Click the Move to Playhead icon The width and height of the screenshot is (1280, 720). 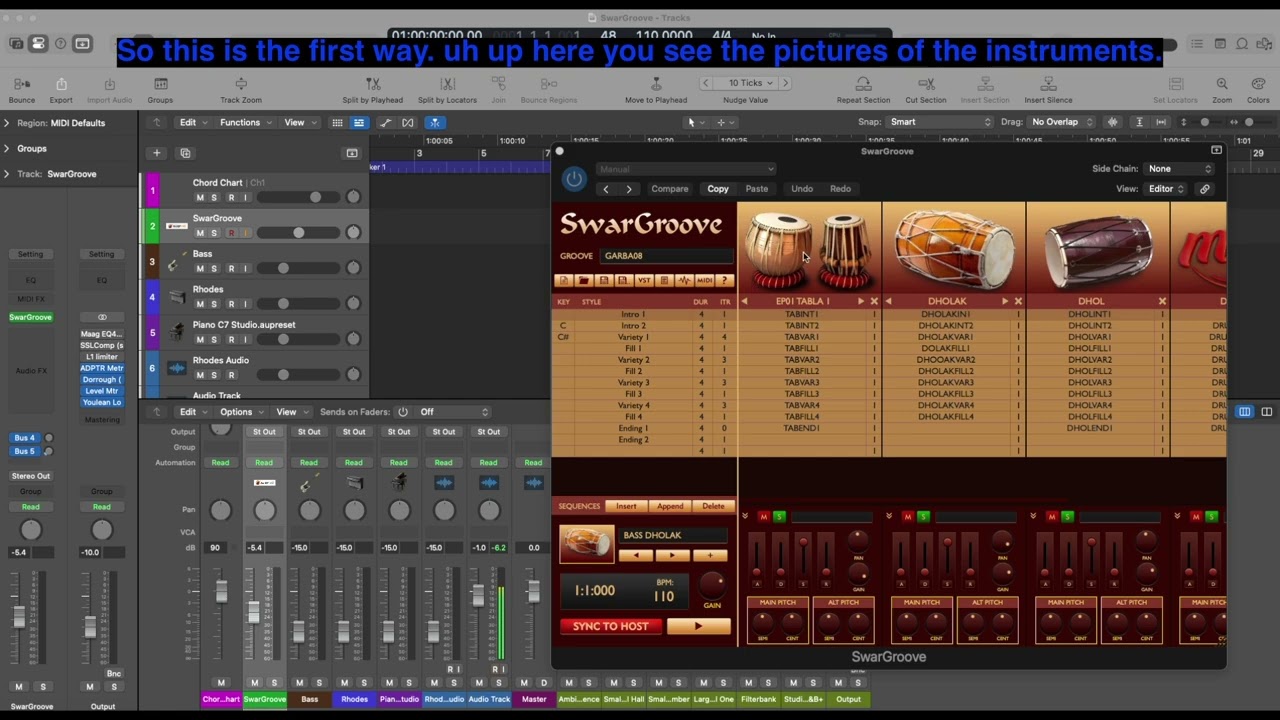tap(656, 84)
